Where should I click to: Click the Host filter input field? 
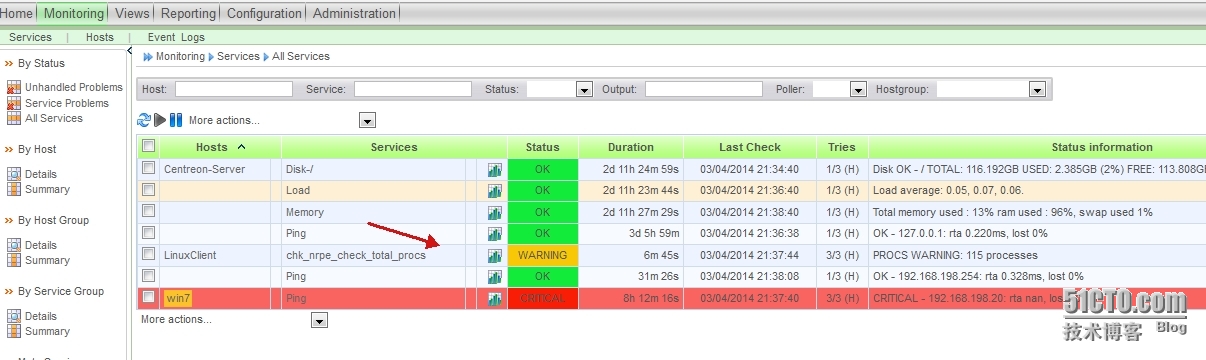click(x=234, y=89)
